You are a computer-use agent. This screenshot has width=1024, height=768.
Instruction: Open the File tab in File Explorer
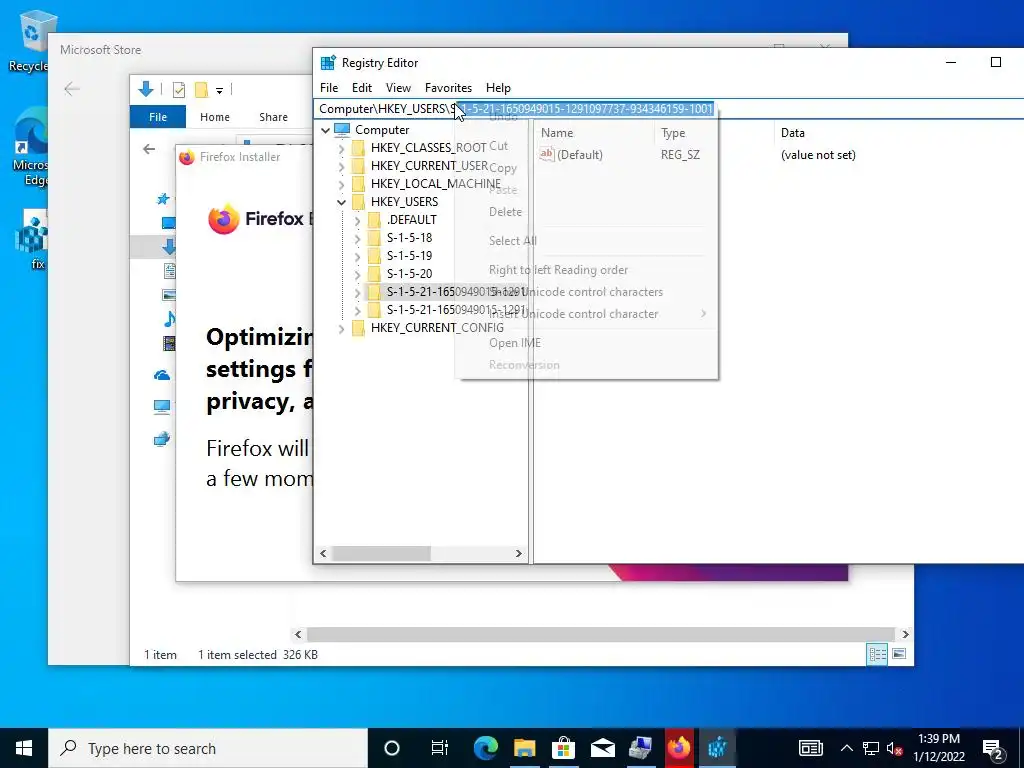coord(158,117)
